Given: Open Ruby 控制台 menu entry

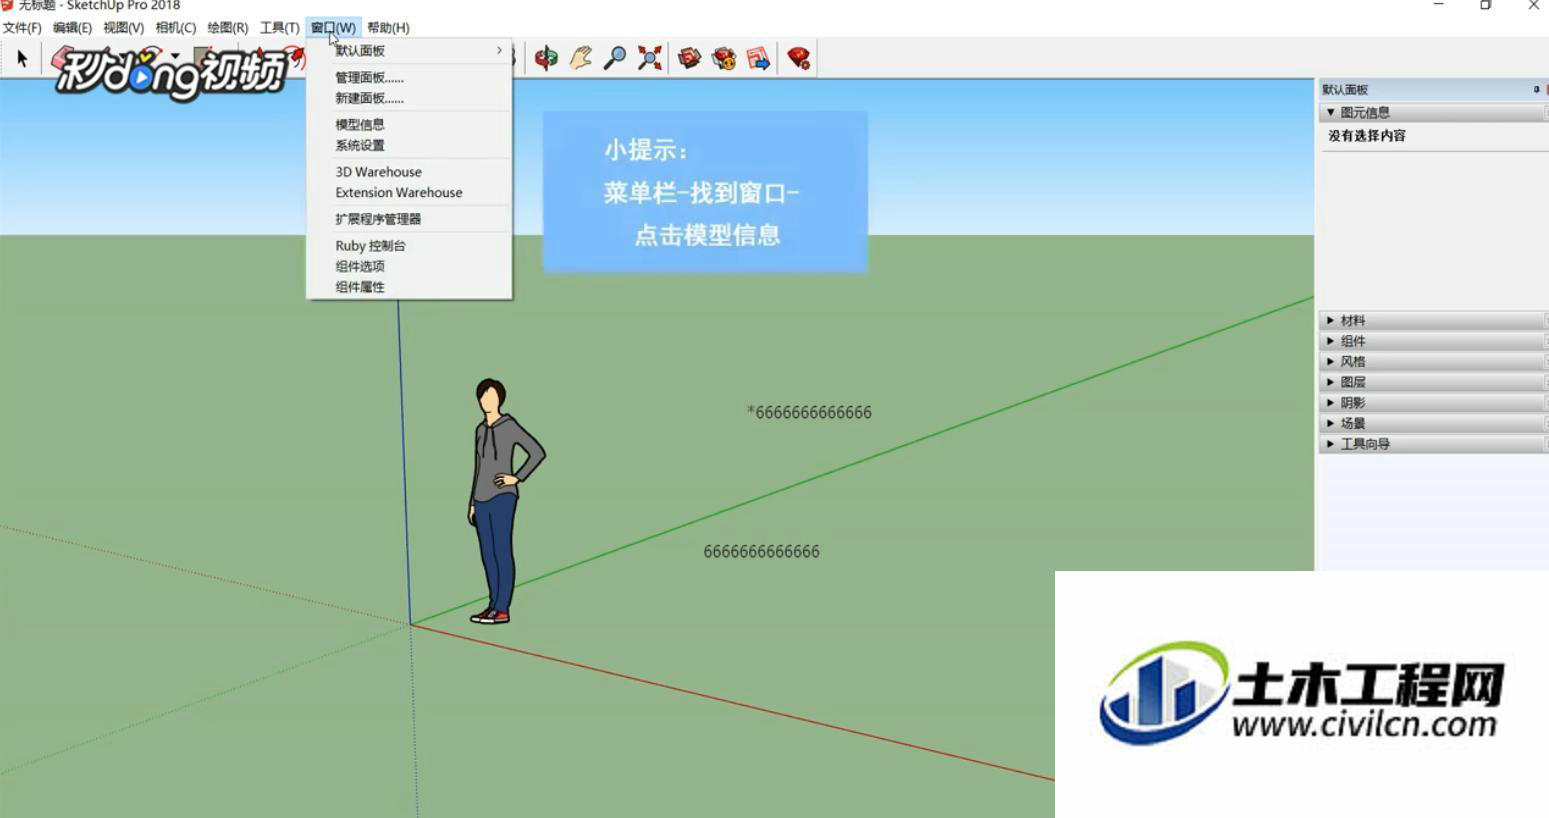Looking at the screenshot, I should point(409,245).
